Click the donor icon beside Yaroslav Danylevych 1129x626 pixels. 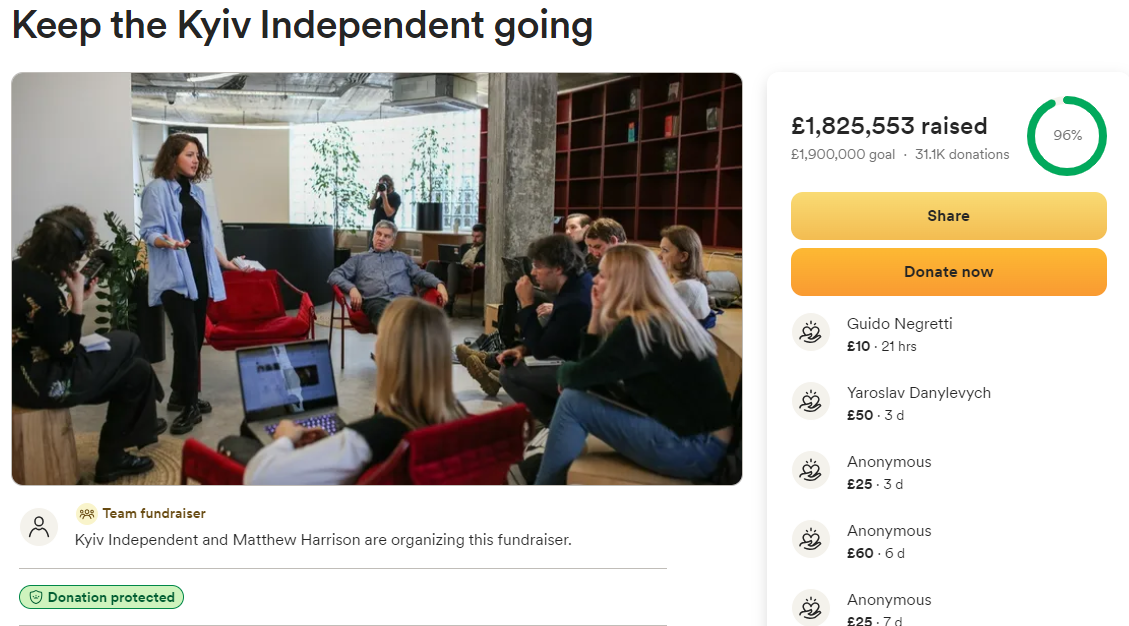[x=811, y=402]
